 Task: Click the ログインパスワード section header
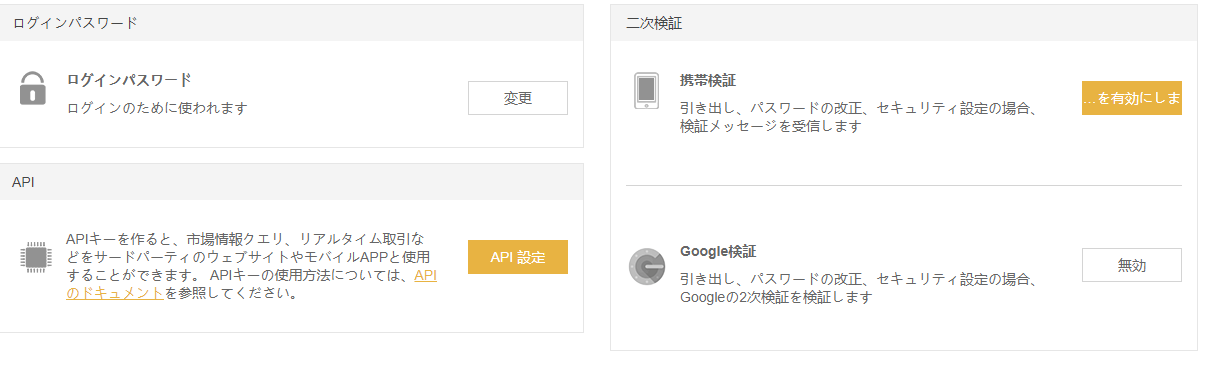(291, 23)
